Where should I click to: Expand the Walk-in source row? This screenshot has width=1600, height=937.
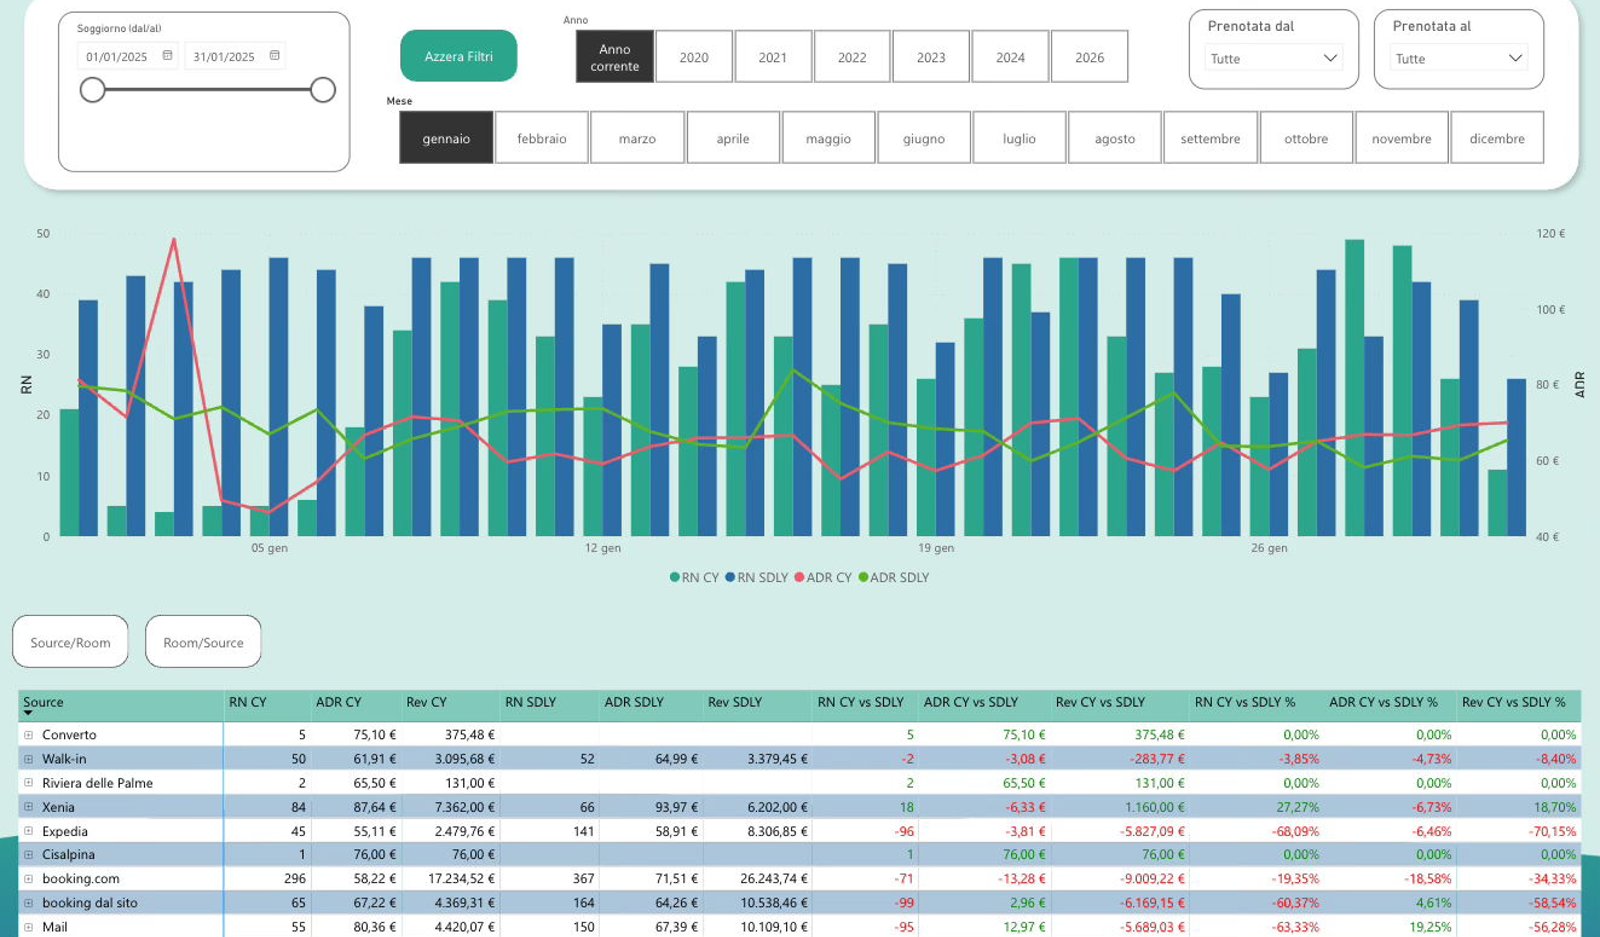(x=29, y=759)
